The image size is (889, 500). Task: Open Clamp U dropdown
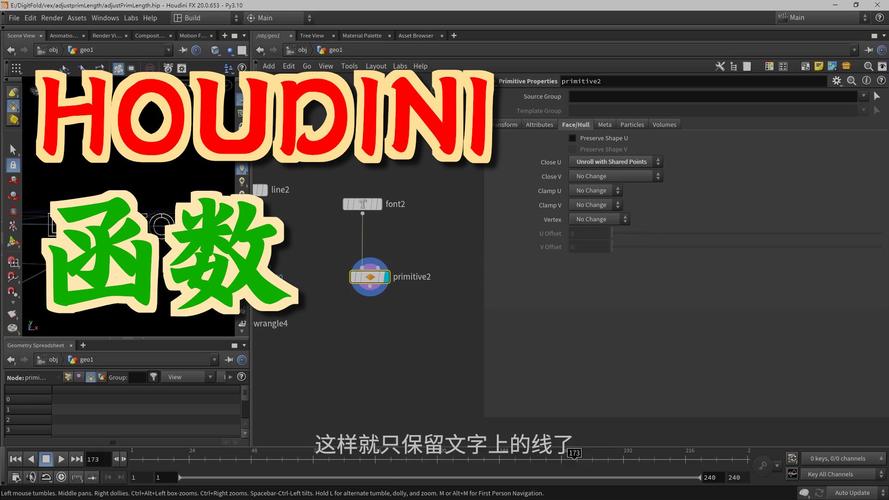tap(596, 191)
